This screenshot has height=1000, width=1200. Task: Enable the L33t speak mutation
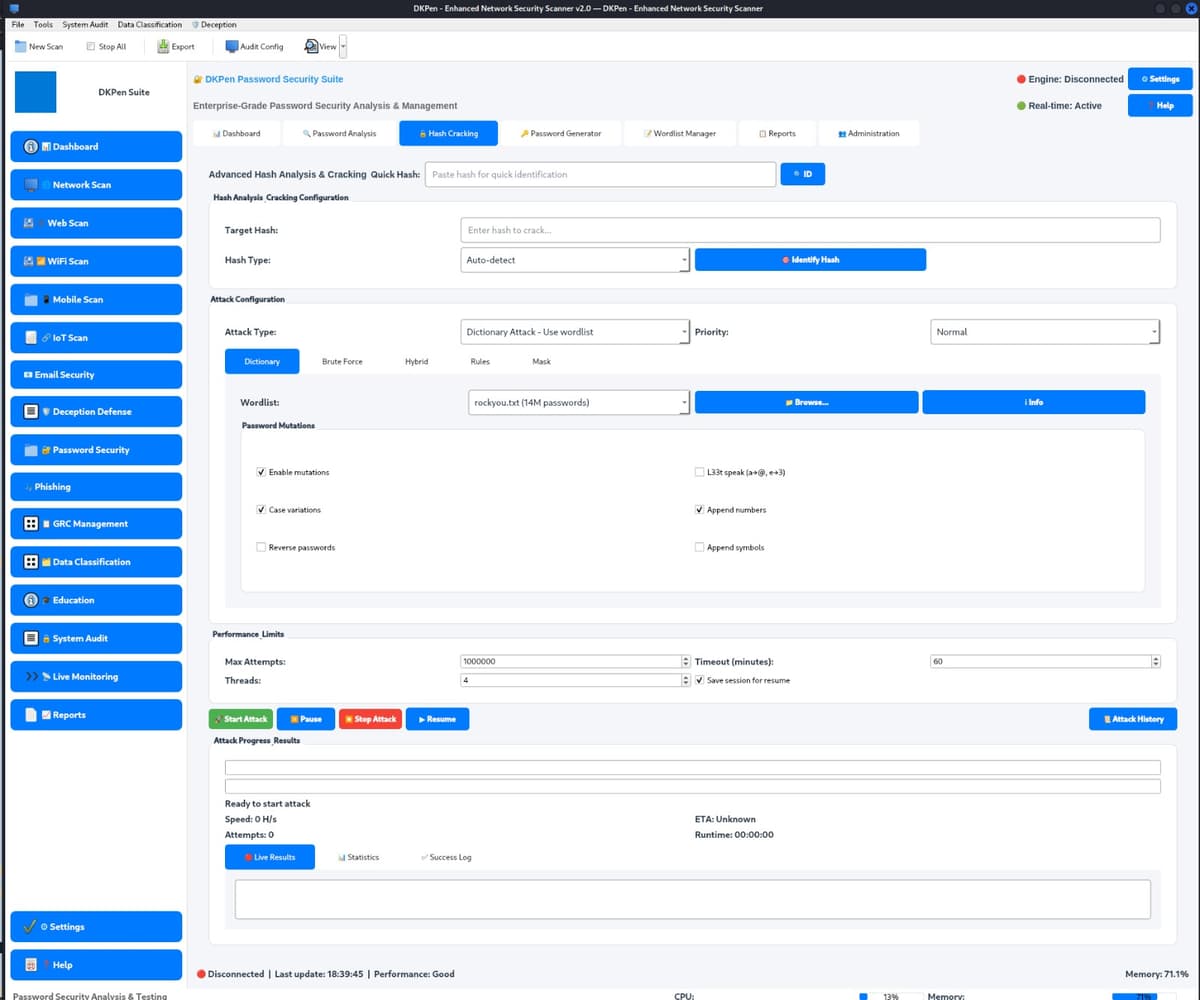pos(699,472)
